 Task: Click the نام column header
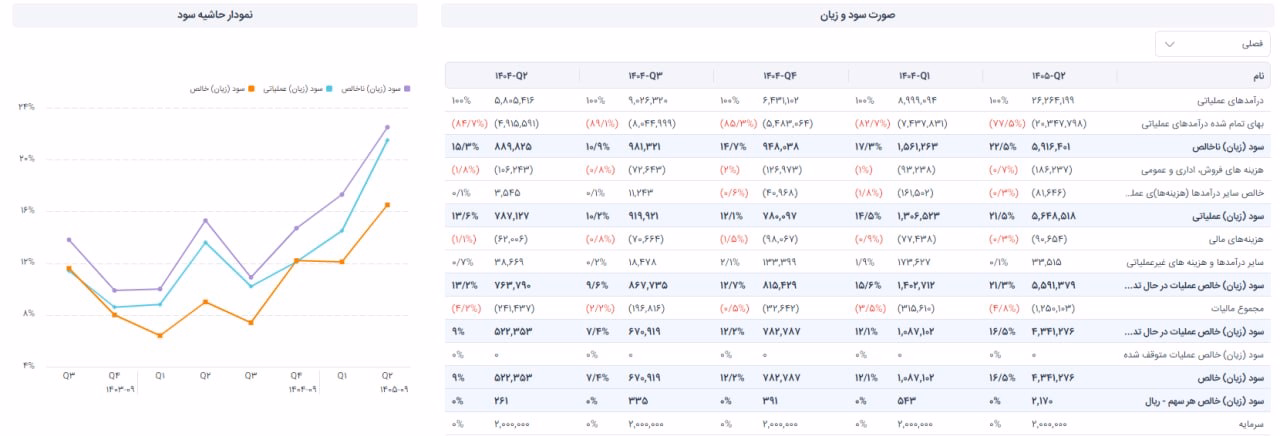coord(1258,76)
